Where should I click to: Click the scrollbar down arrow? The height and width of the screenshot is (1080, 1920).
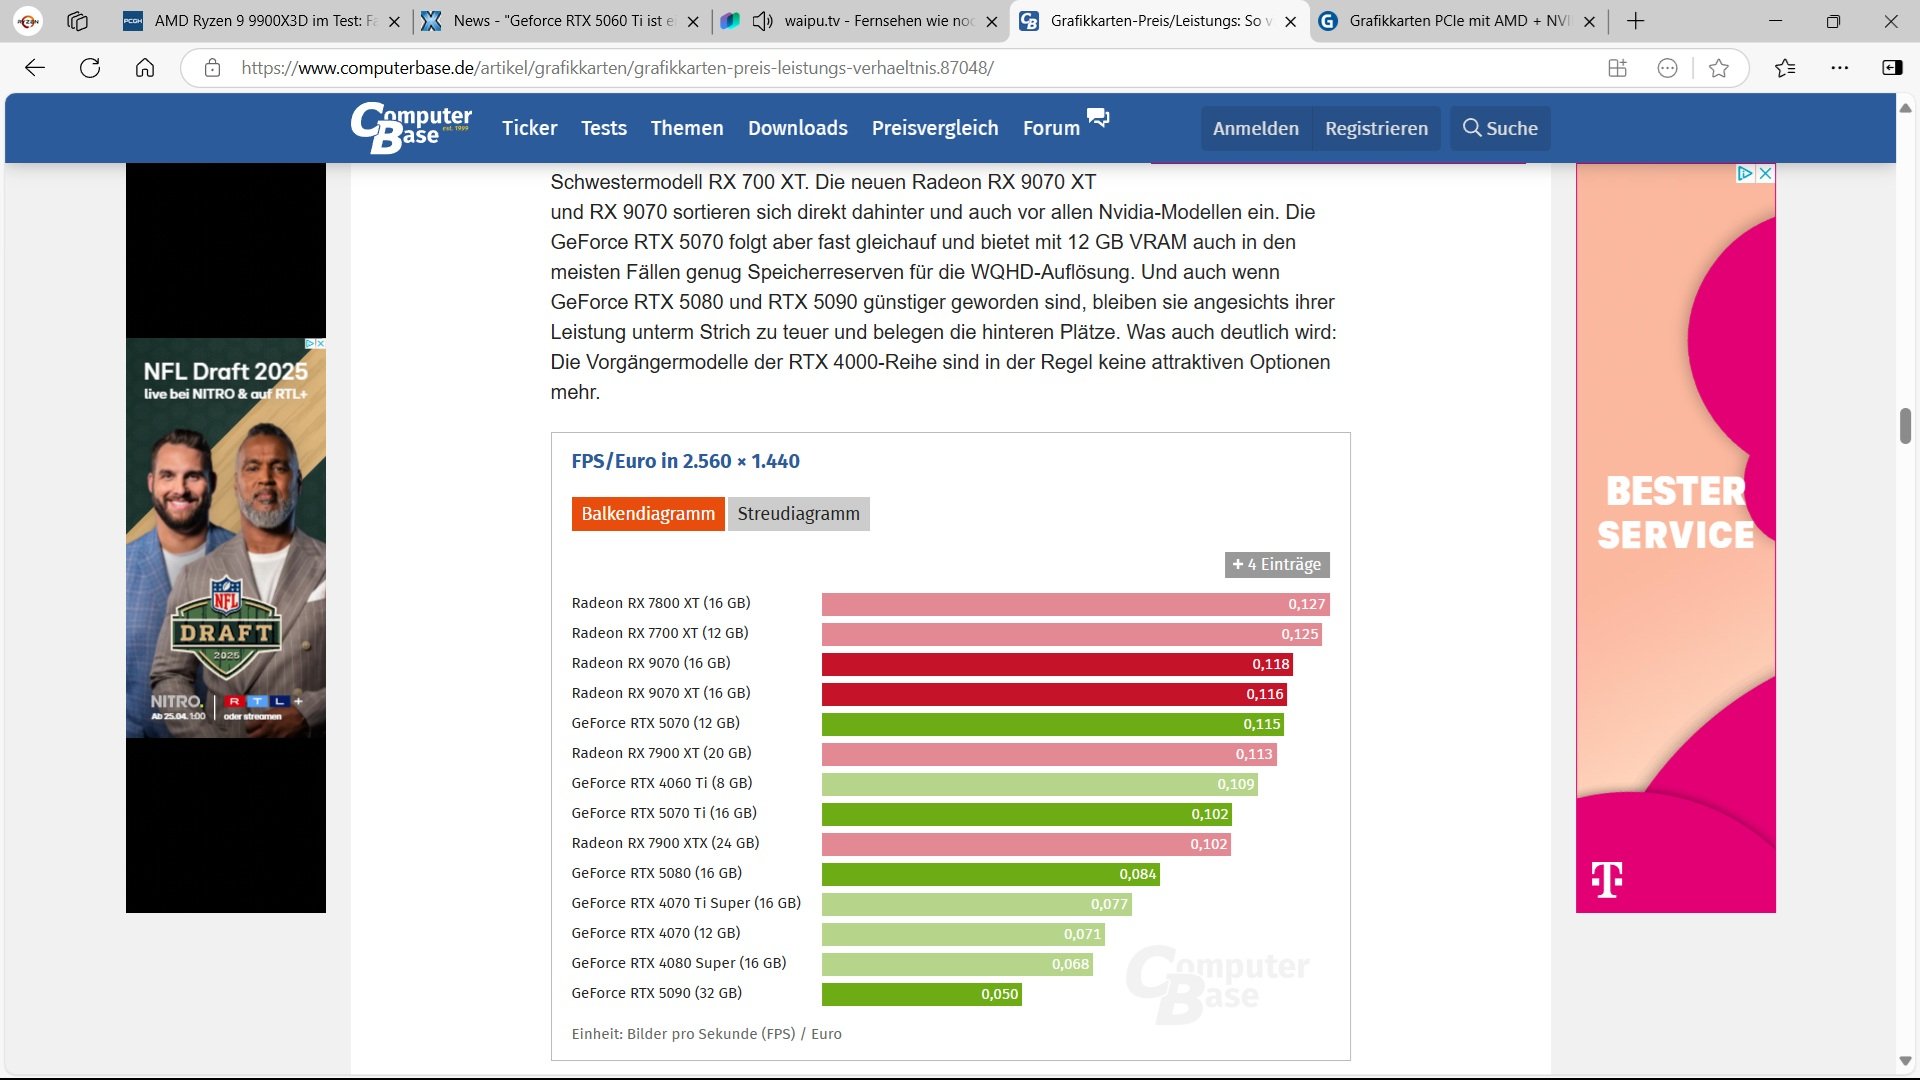(1906, 1061)
